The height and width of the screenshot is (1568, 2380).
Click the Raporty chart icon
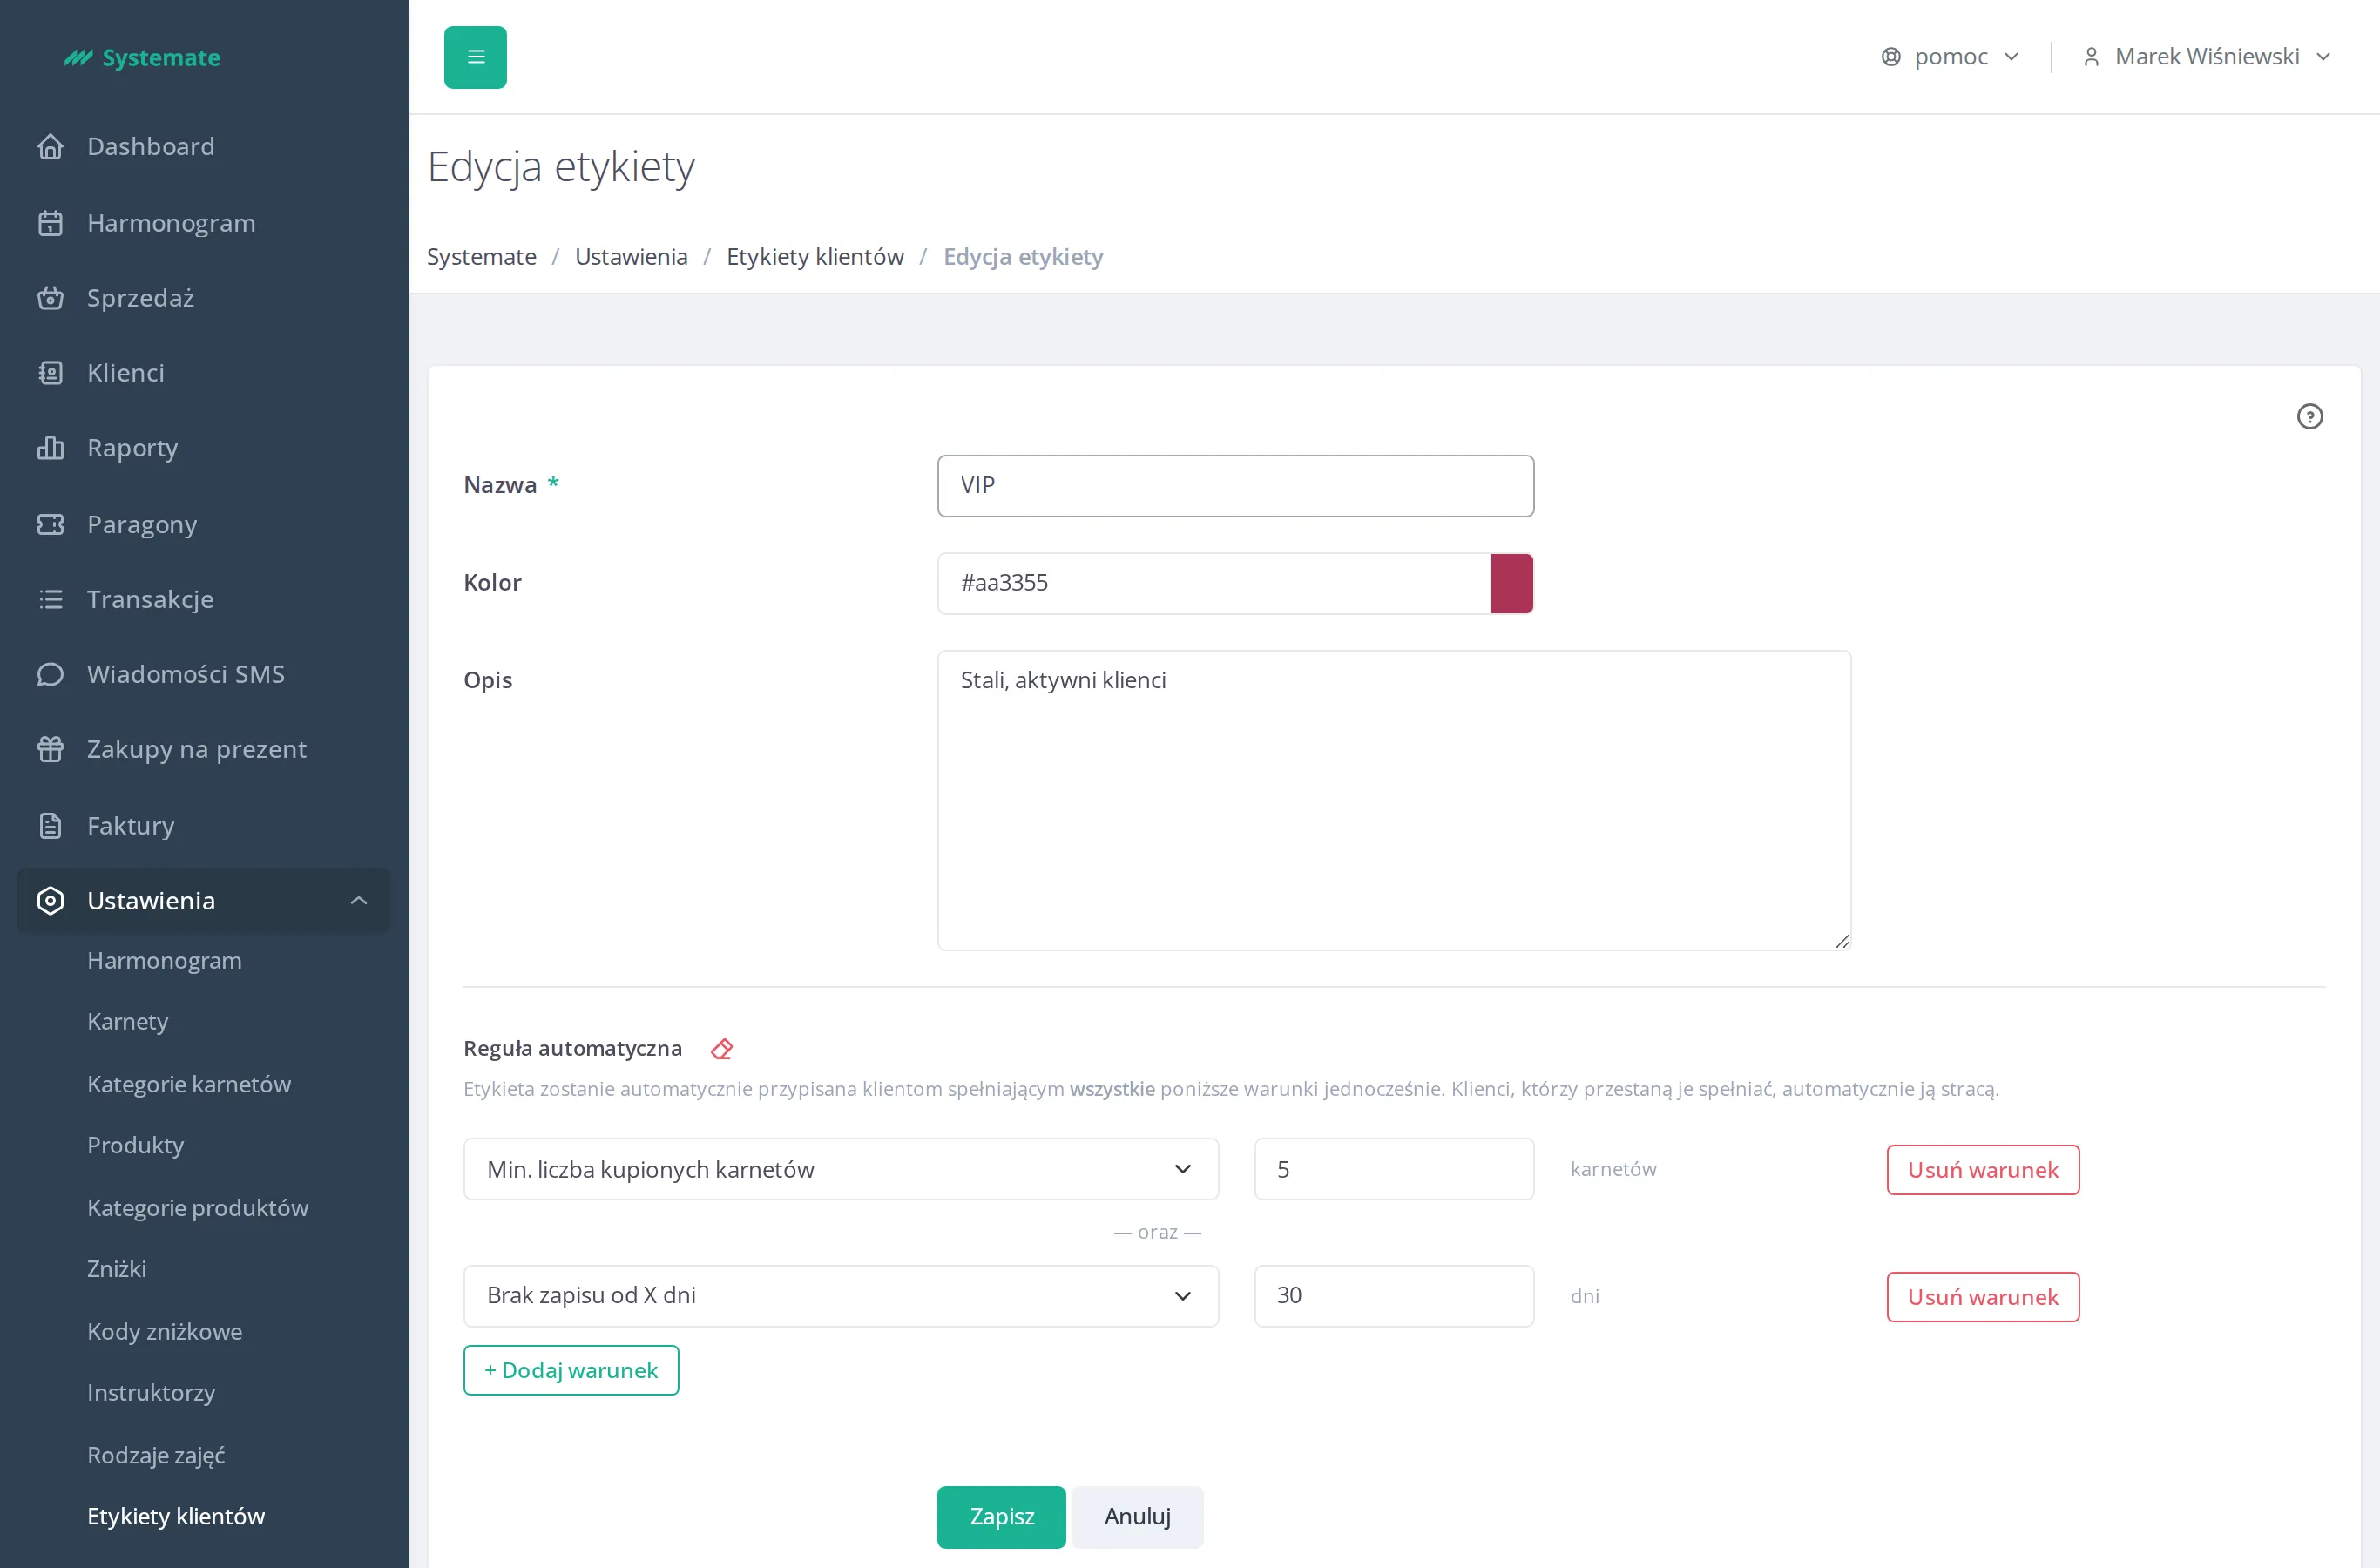pos(50,448)
